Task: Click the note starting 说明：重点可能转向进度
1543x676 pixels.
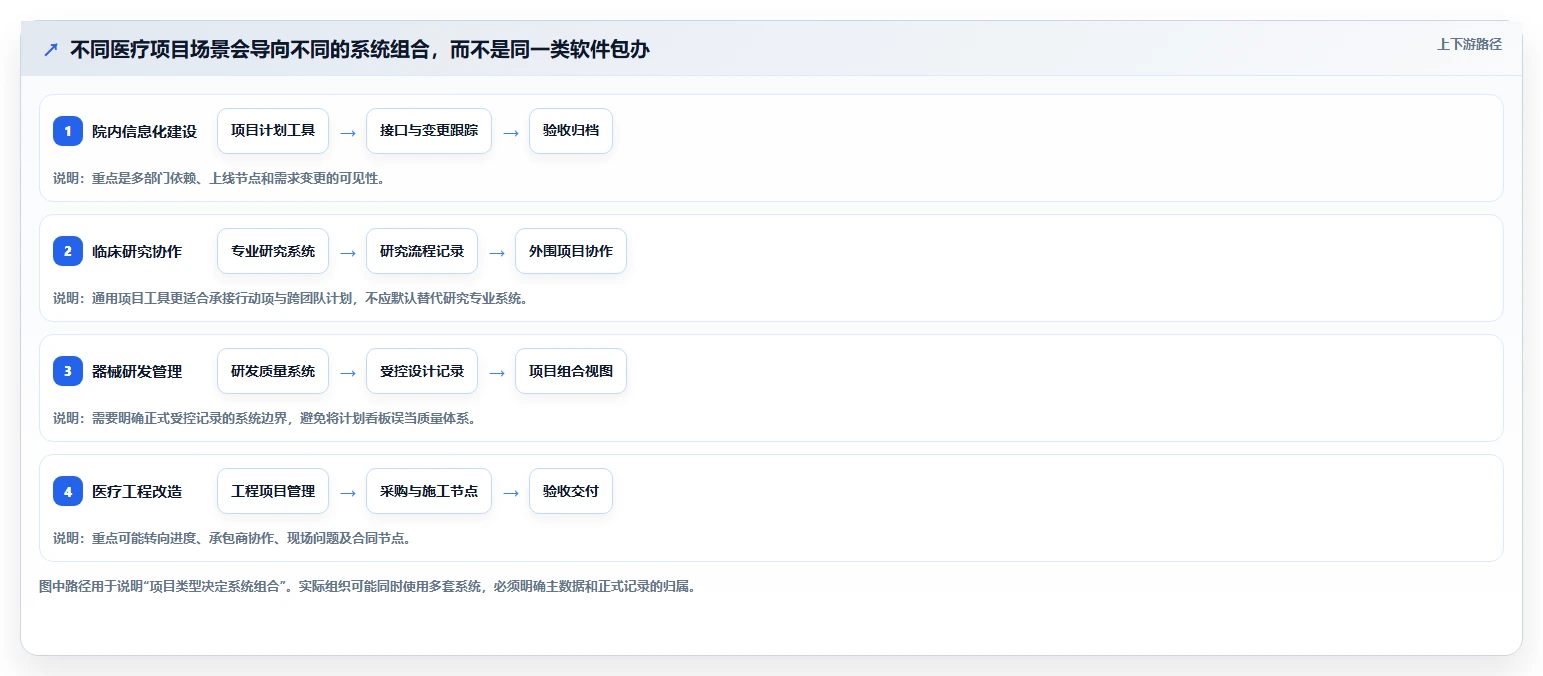Action: [232, 538]
